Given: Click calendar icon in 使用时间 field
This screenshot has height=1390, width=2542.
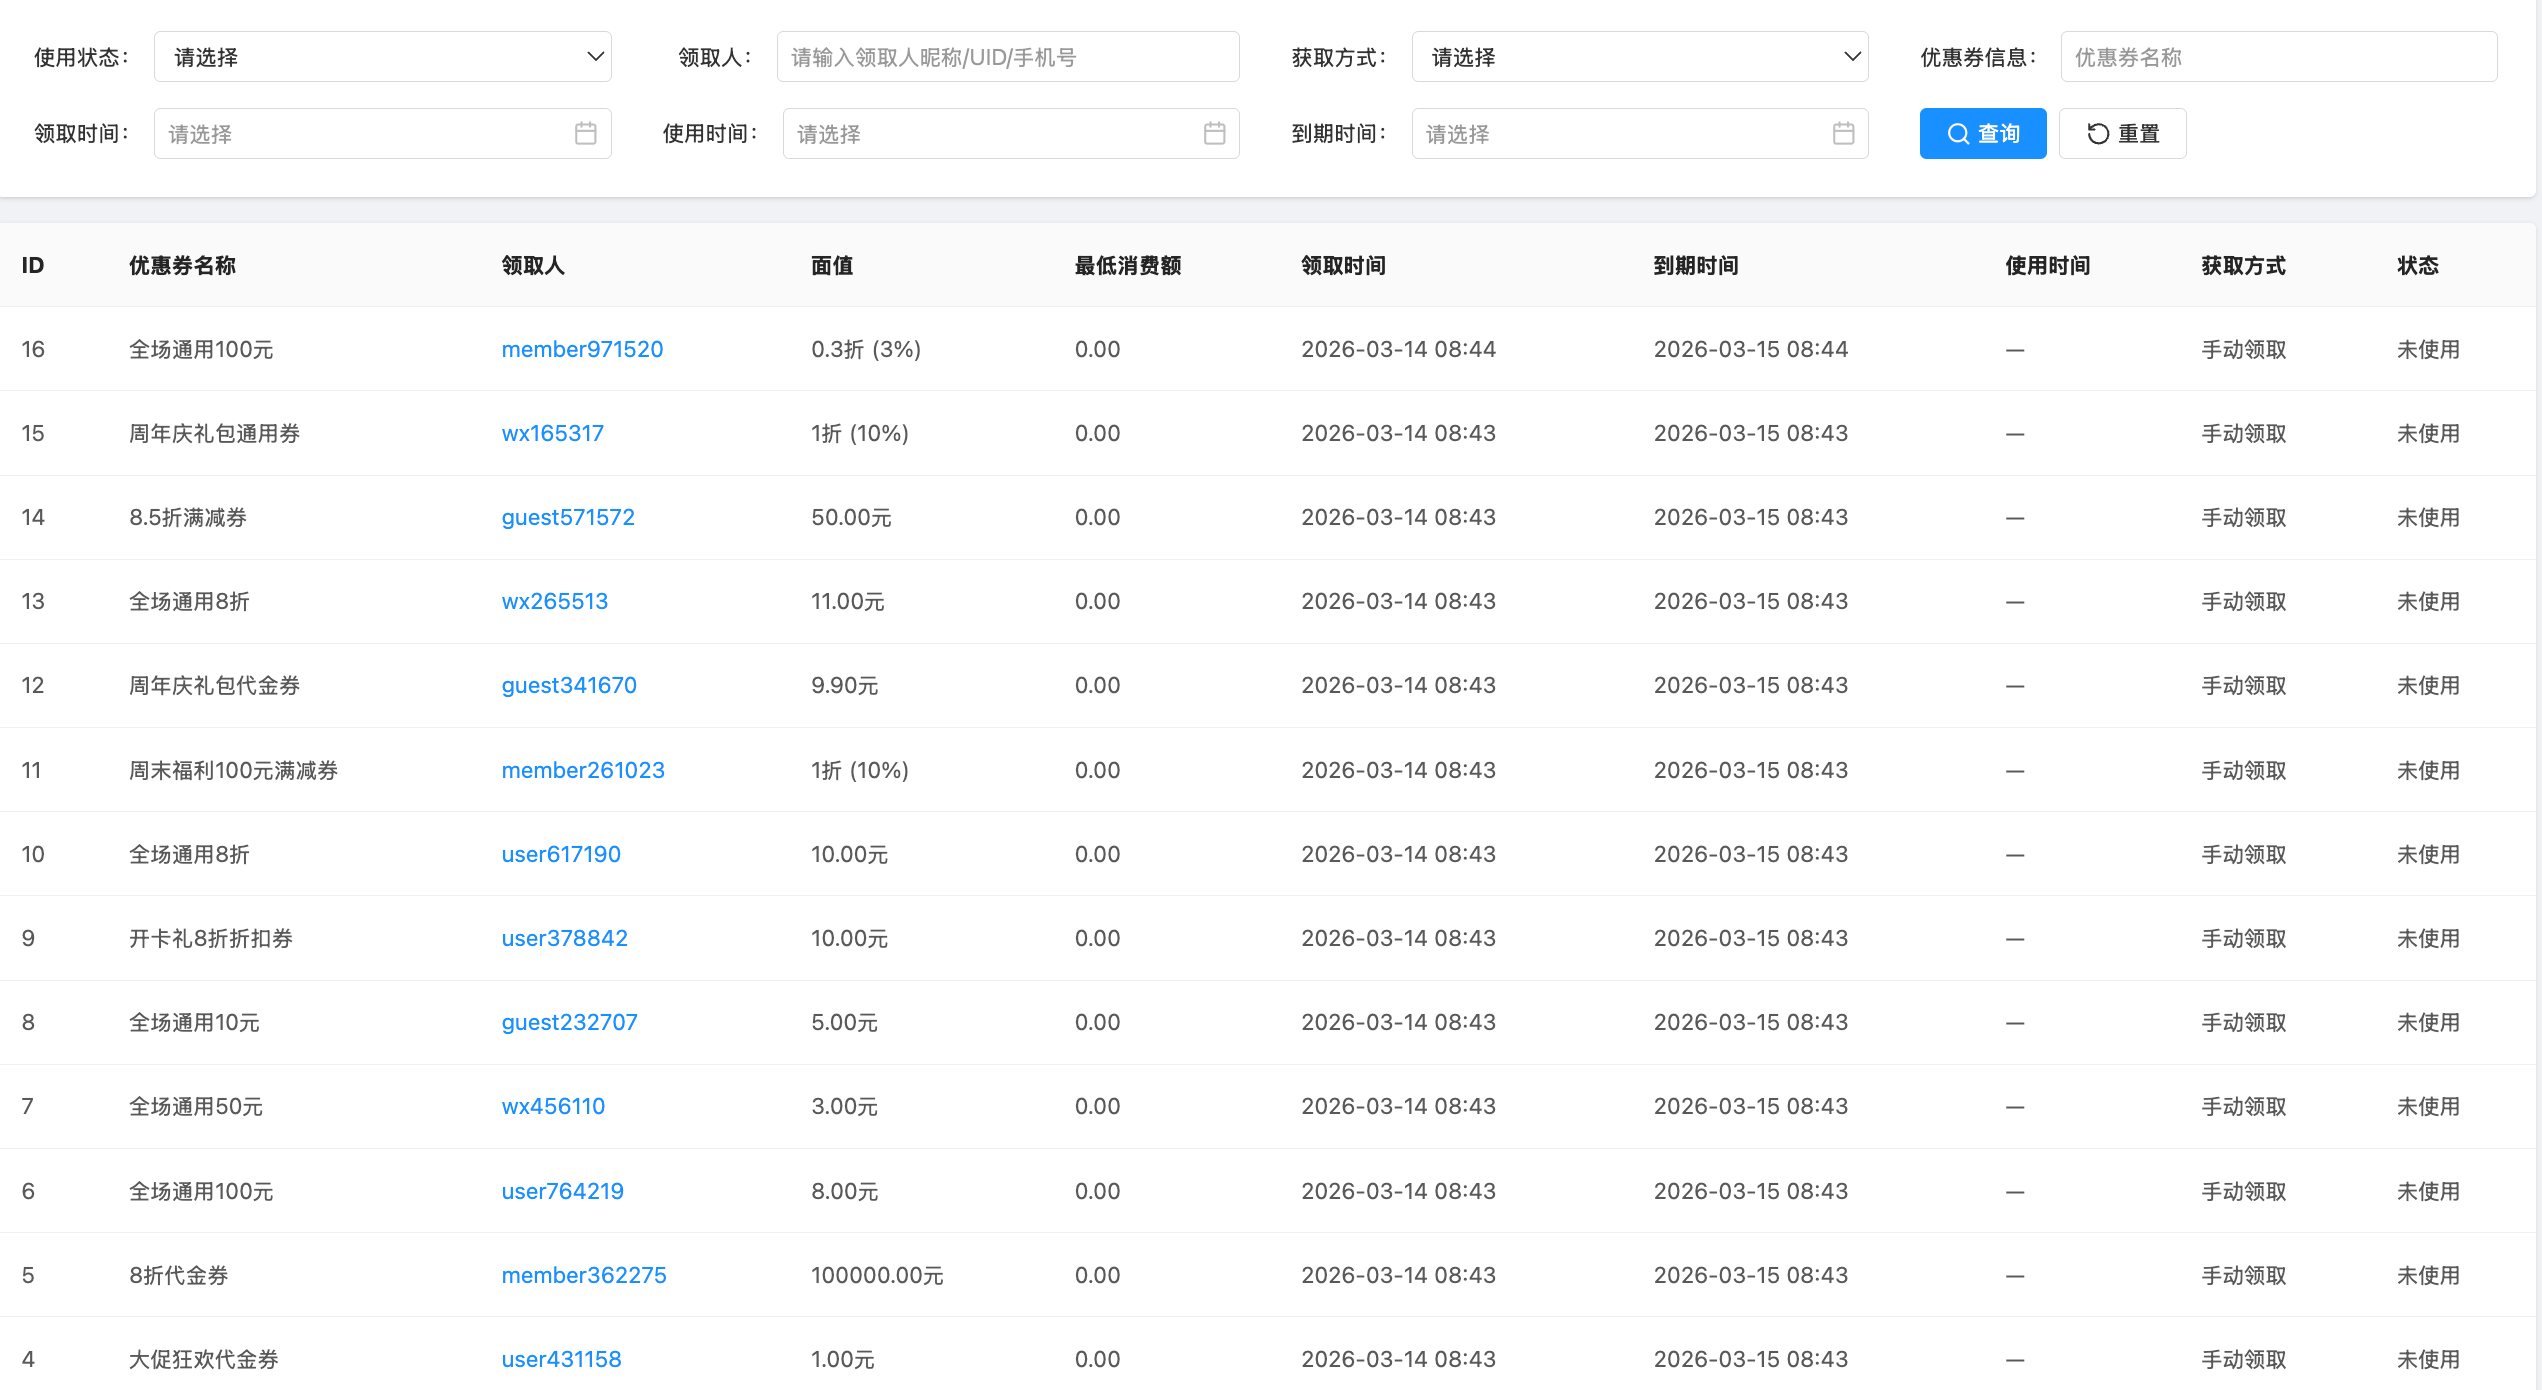Looking at the screenshot, I should point(1215,133).
